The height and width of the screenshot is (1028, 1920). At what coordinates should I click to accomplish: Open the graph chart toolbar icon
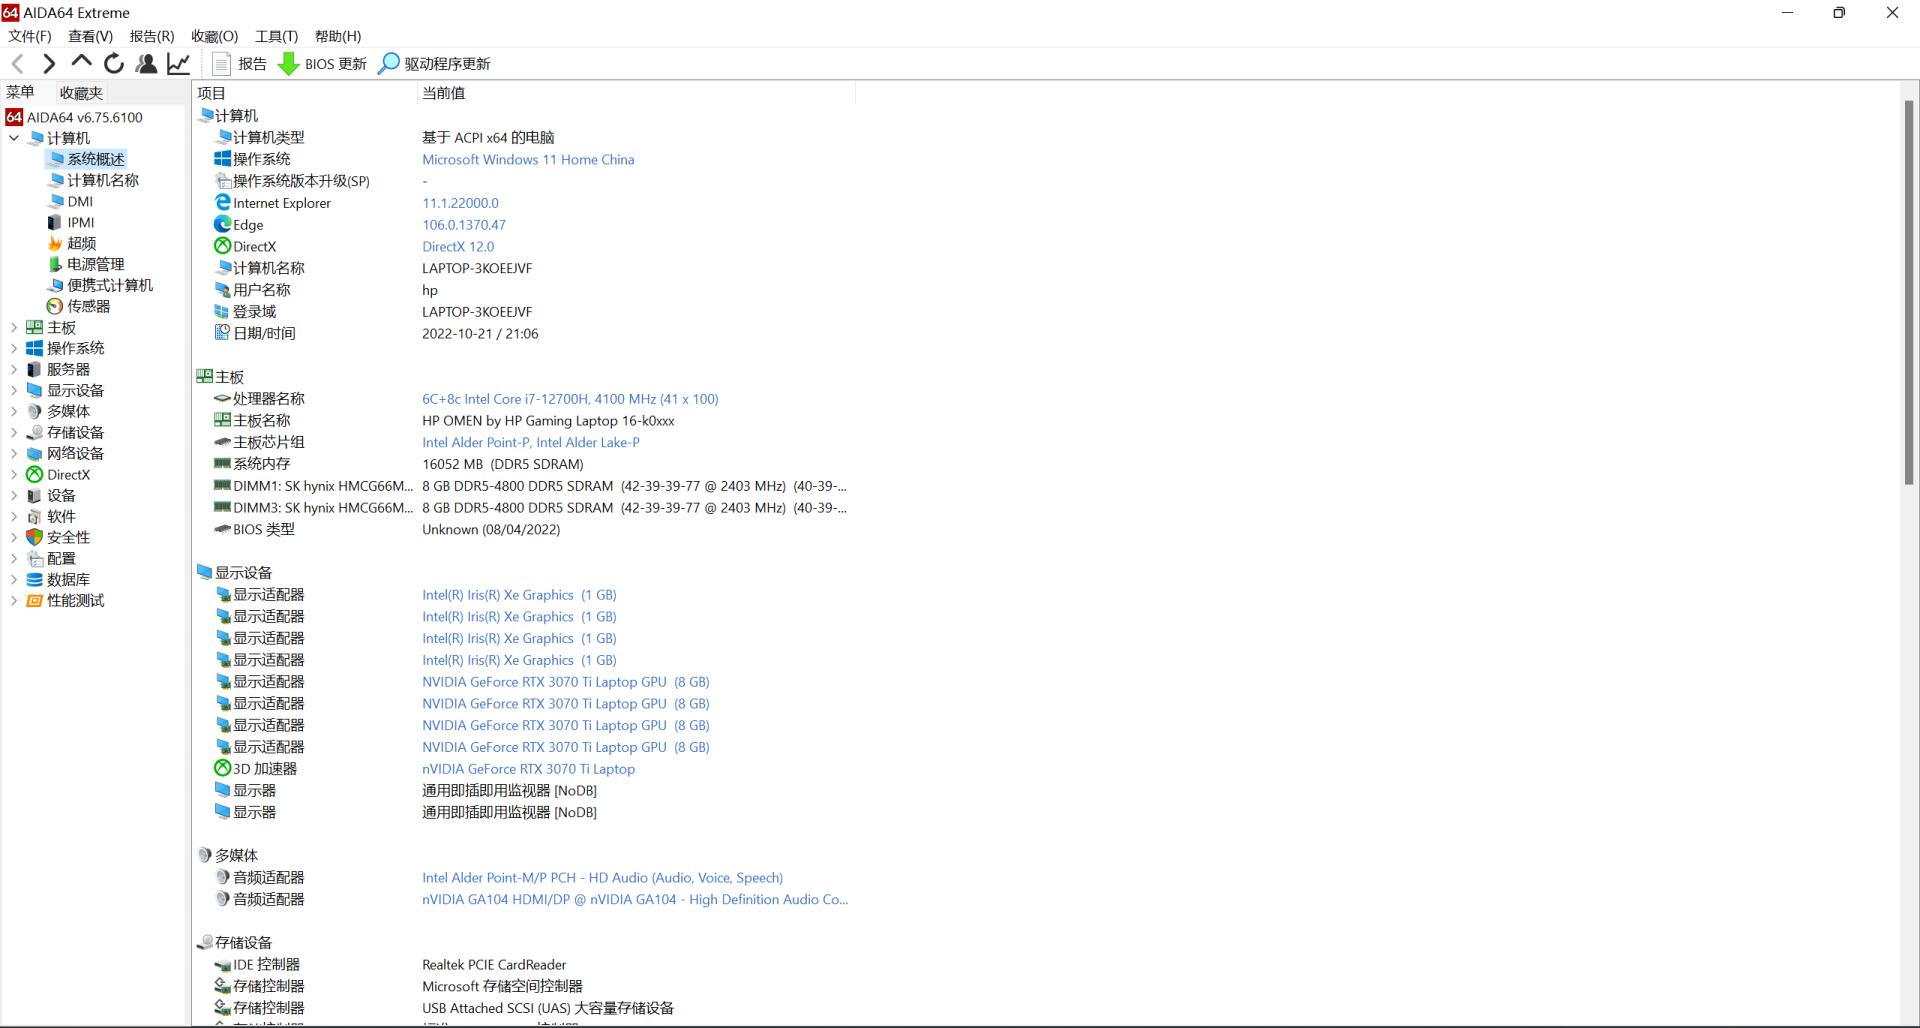(178, 64)
